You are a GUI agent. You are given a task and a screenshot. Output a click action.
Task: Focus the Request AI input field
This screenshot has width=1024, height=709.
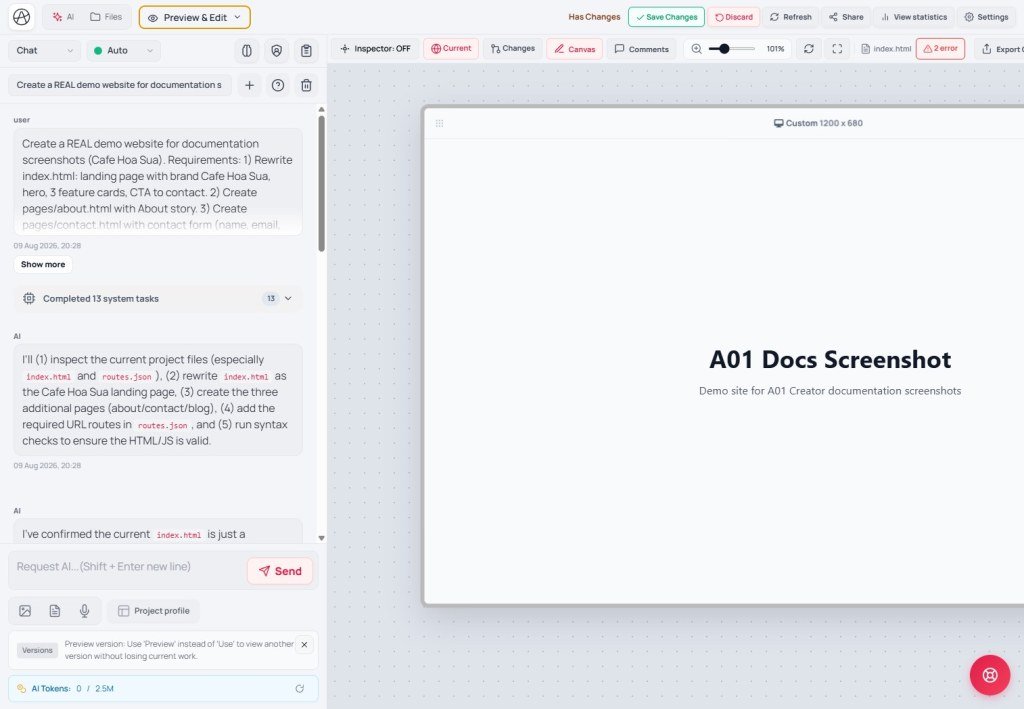(x=127, y=567)
